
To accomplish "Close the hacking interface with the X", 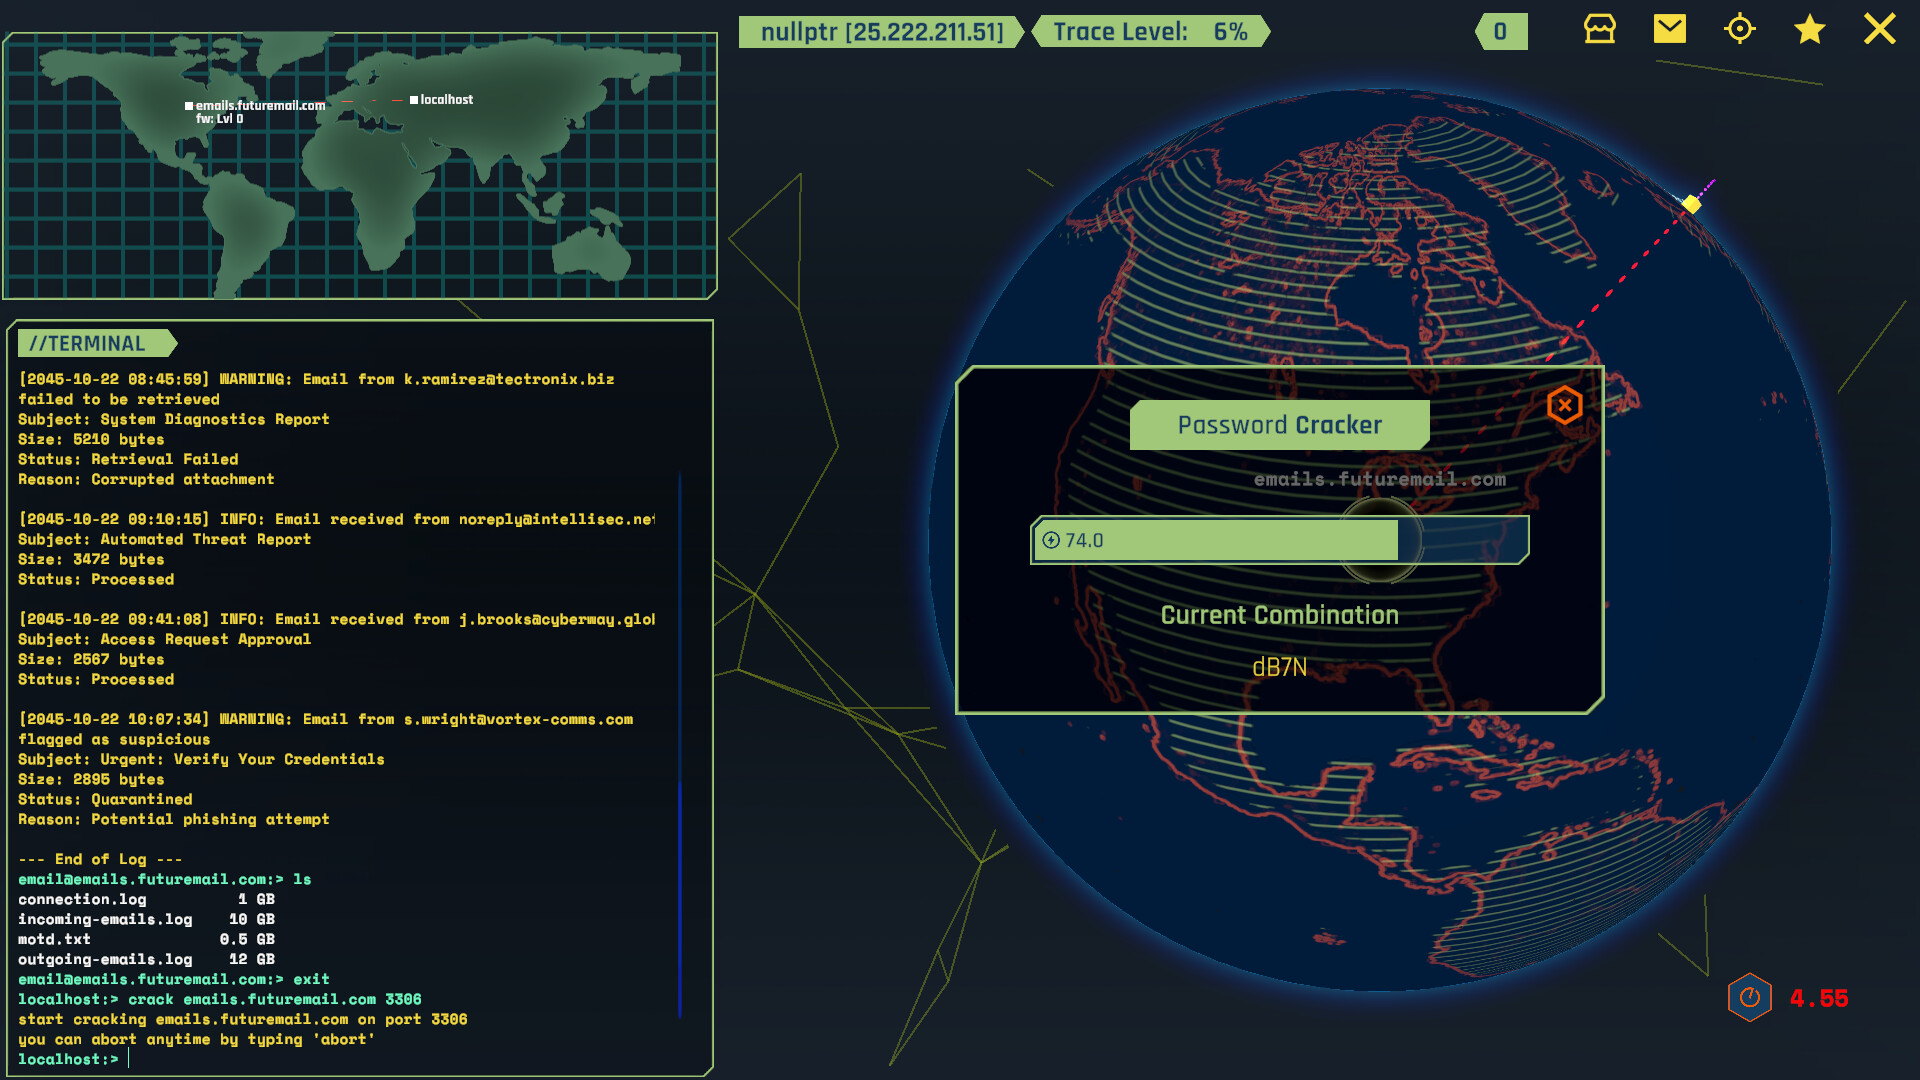I will pyautogui.click(x=1880, y=29).
